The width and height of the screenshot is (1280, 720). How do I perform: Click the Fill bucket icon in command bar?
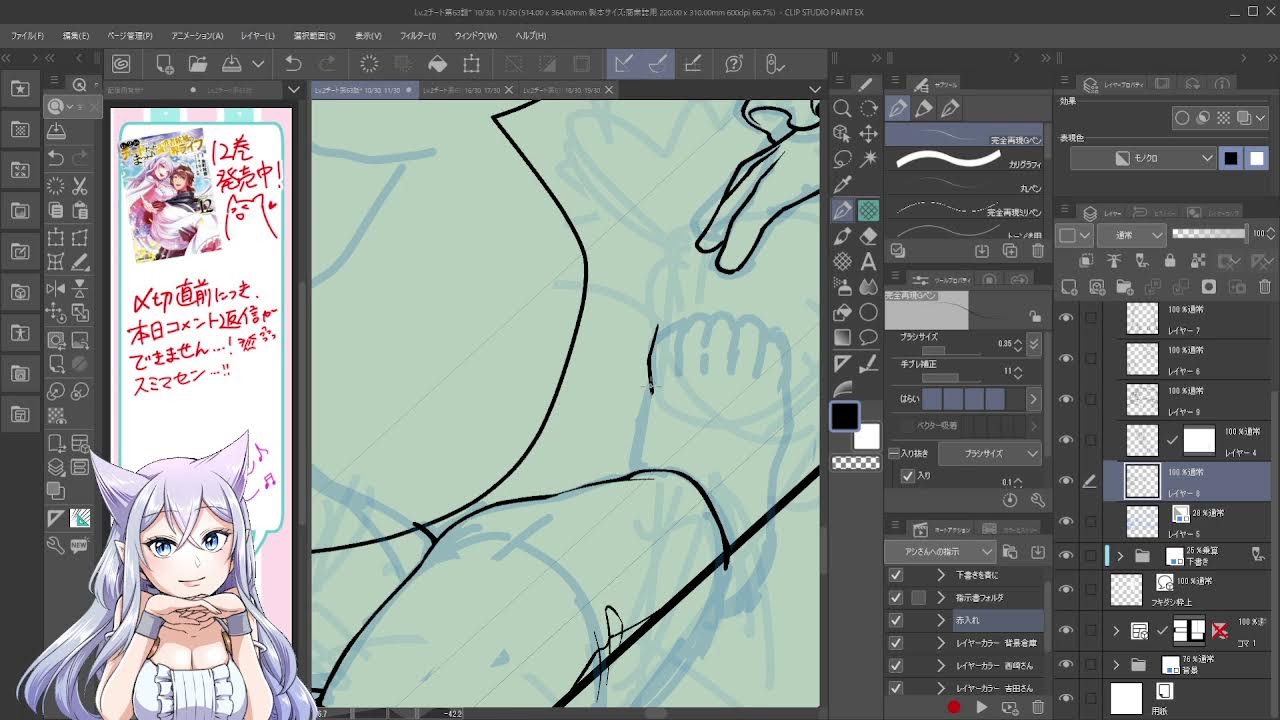(x=438, y=64)
